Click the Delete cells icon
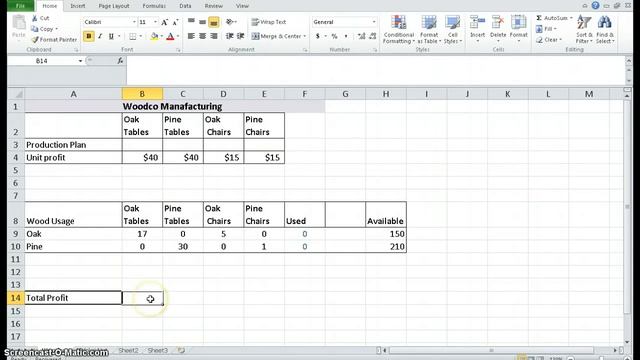The width and height of the screenshot is (640, 360). click(498, 22)
